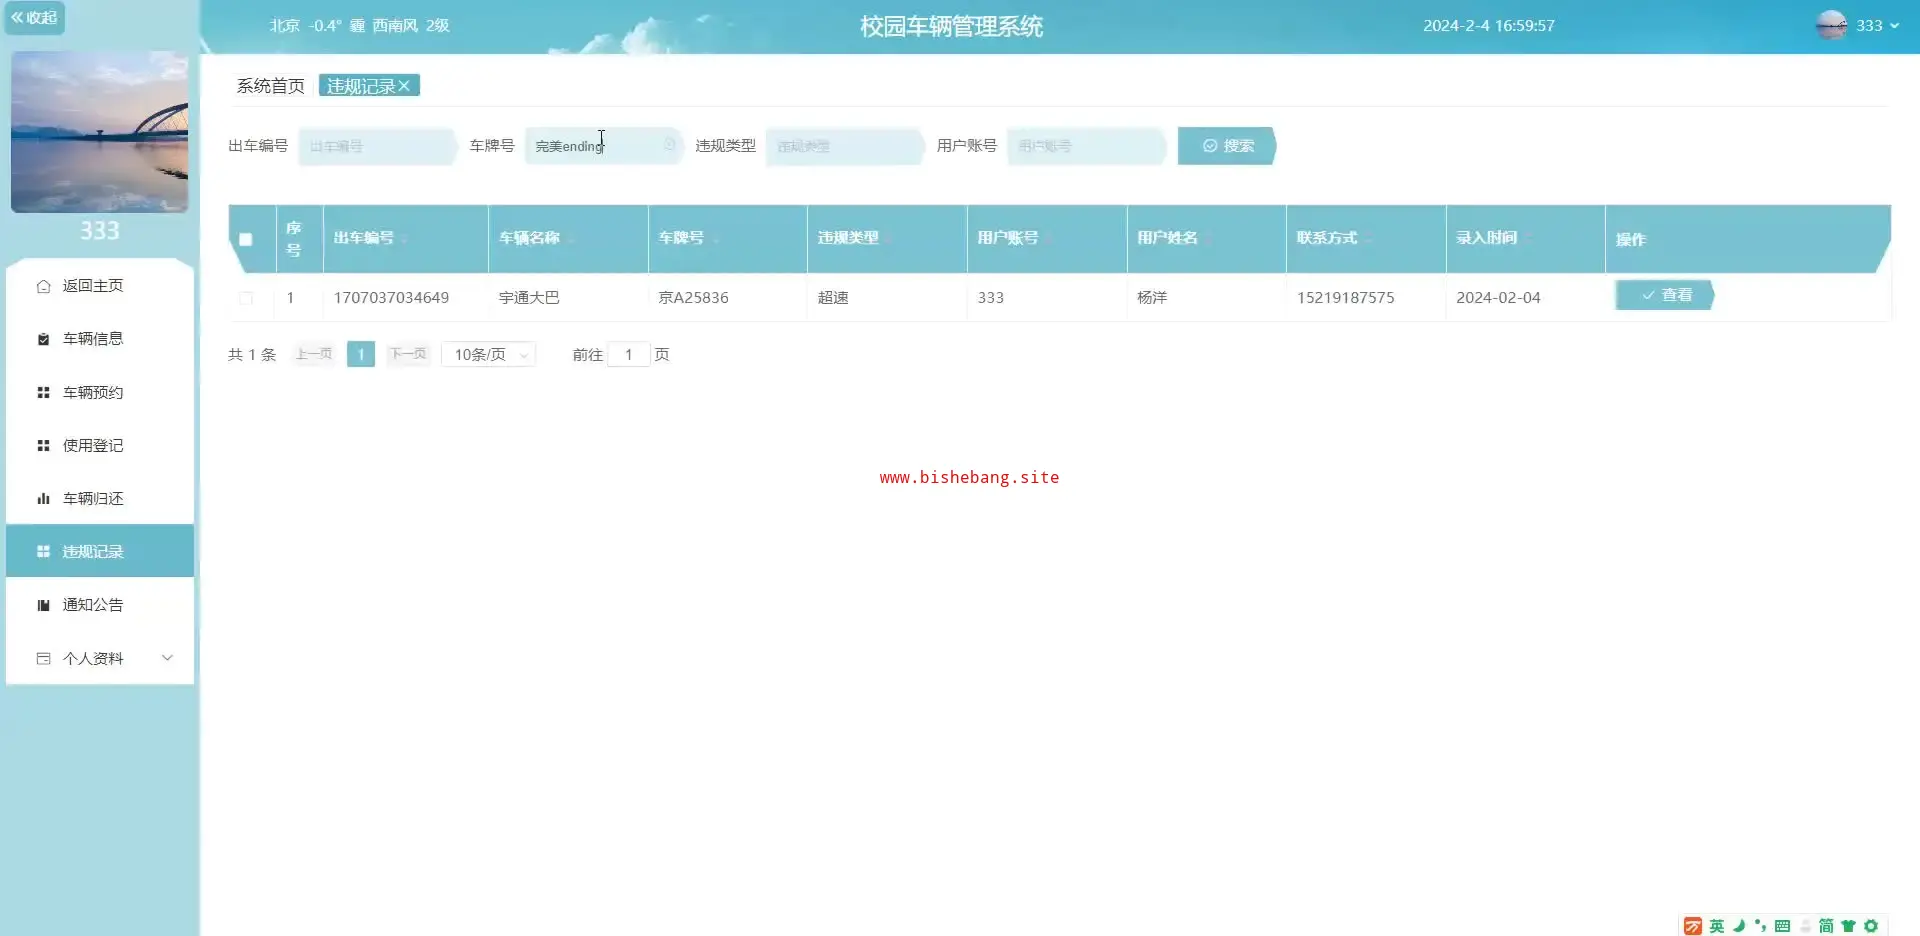
Task: Click the clipboard icon beside 车辆信息
Action: [x=43, y=339]
